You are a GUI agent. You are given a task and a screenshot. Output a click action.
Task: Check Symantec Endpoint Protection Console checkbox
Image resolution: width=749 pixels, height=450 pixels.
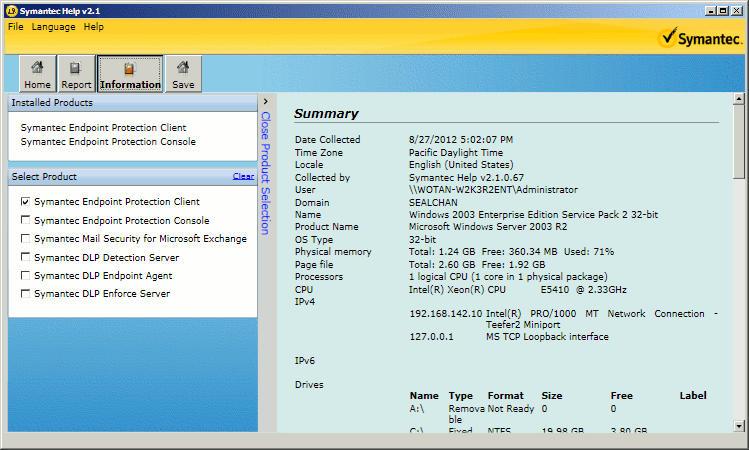click(25, 220)
